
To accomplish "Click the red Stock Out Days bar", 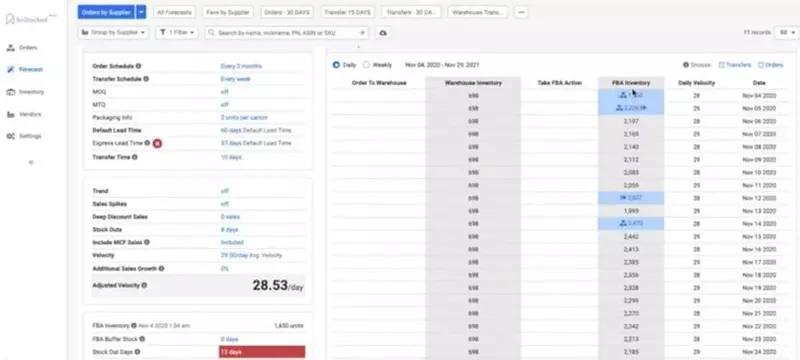I will tap(262, 352).
